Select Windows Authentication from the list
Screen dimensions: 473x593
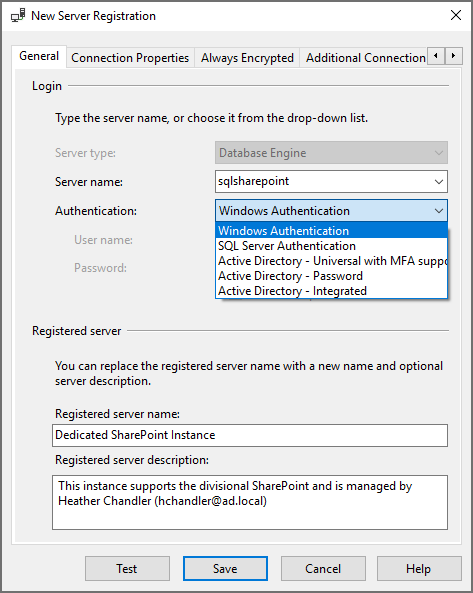click(331, 231)
